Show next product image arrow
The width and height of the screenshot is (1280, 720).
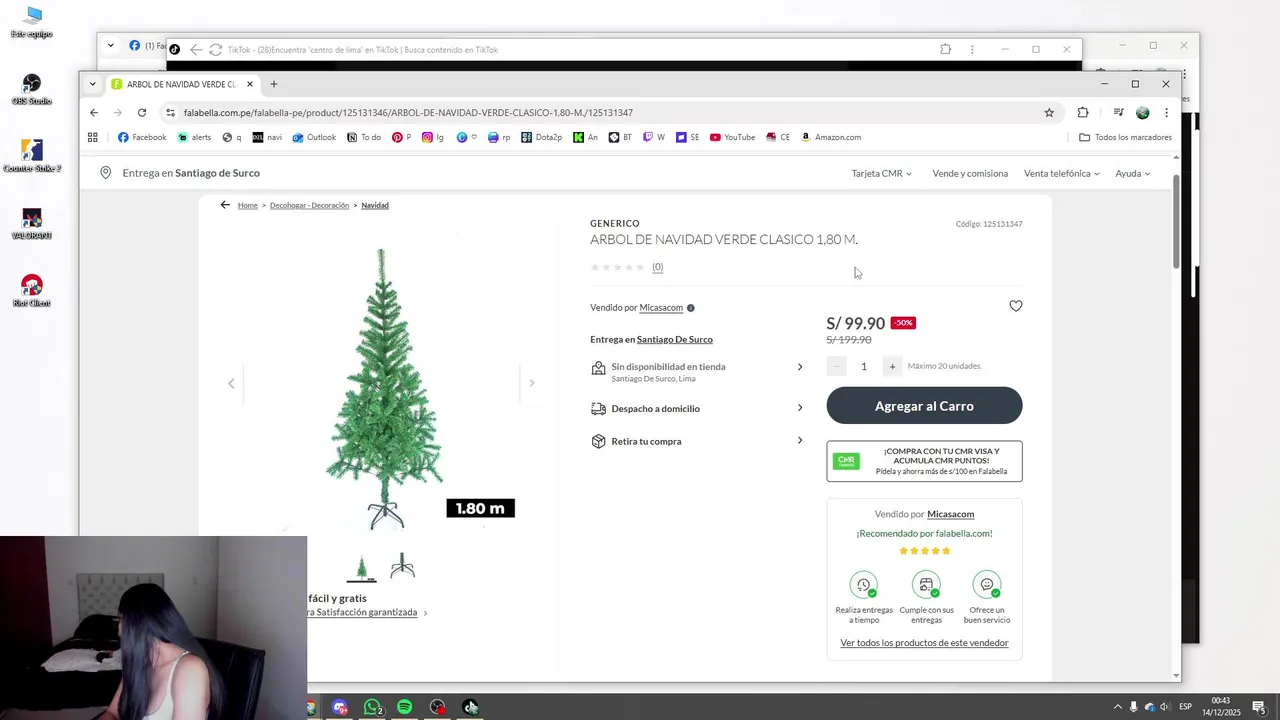point(532,383)
